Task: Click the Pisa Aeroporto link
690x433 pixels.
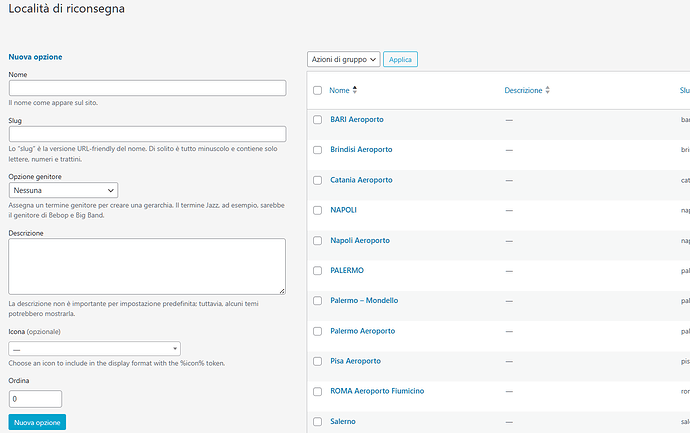Action: 355,360
